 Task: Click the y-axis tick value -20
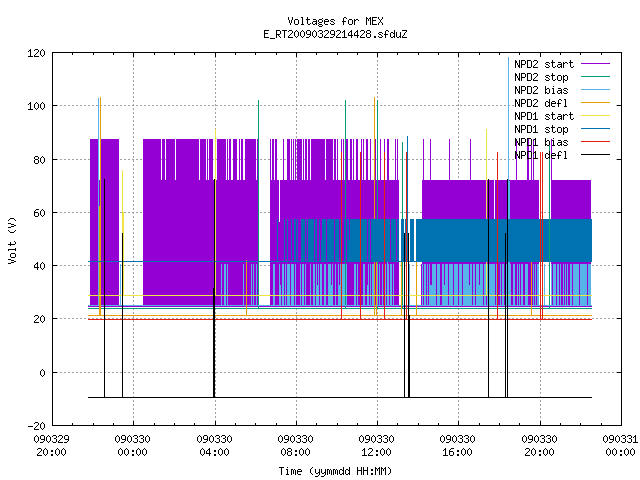point(36,426)
